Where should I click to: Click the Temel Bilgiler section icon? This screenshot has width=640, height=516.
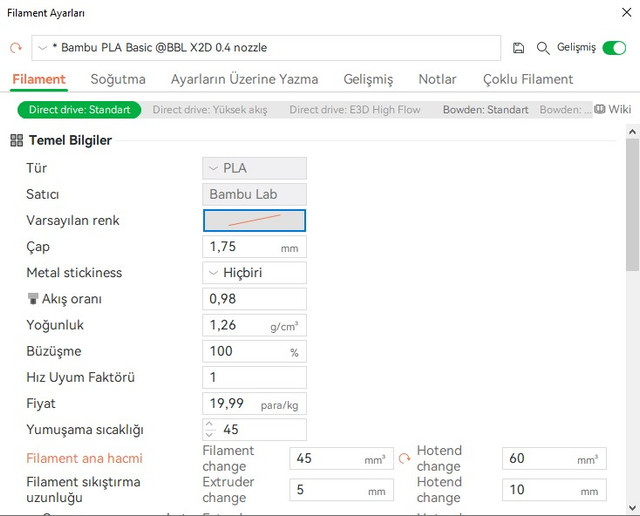coord(16,140)
